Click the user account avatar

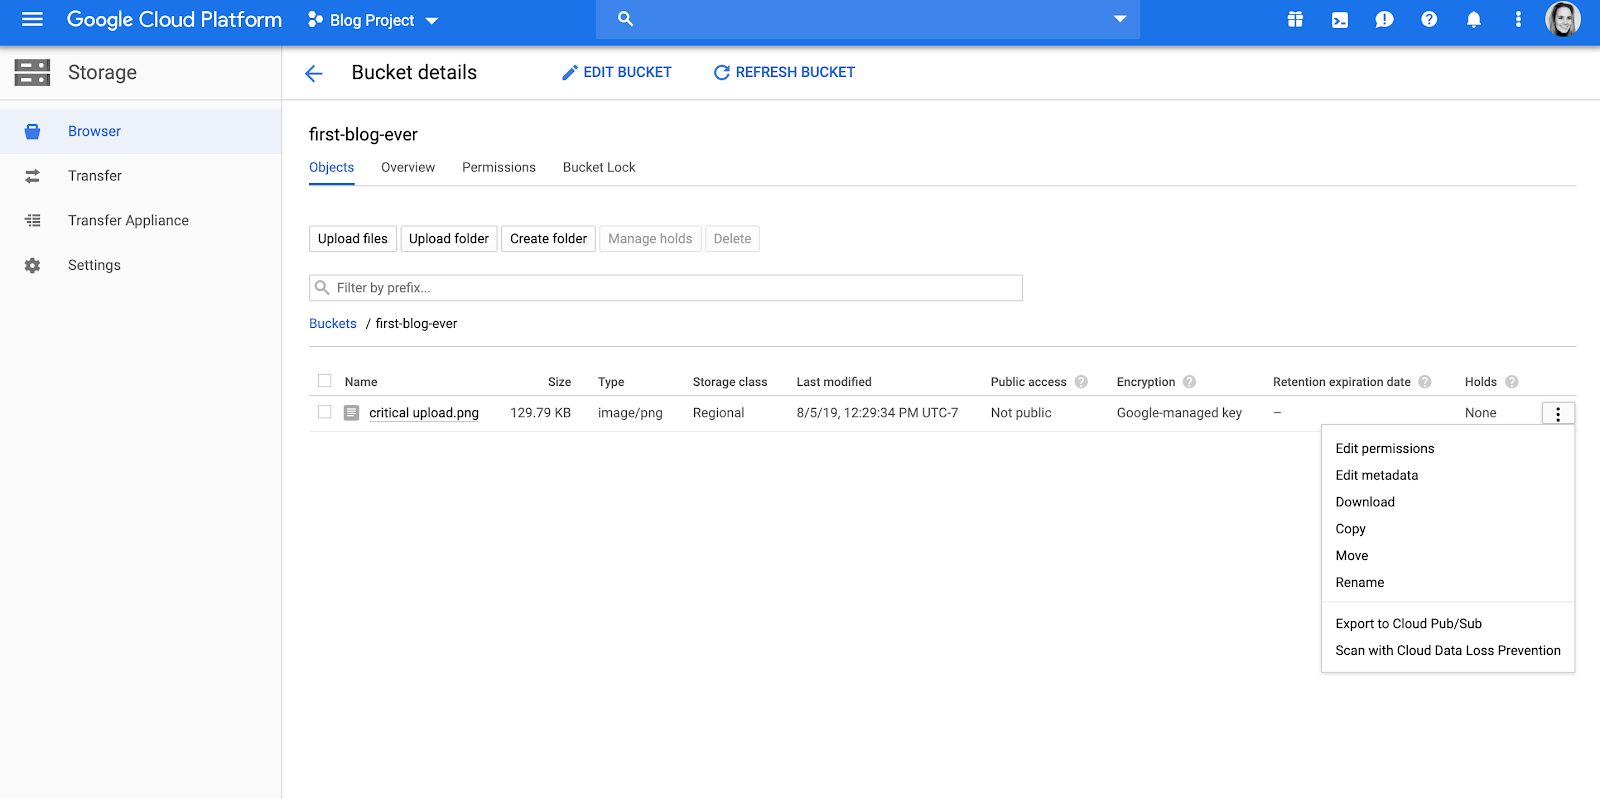(1563, 19)
